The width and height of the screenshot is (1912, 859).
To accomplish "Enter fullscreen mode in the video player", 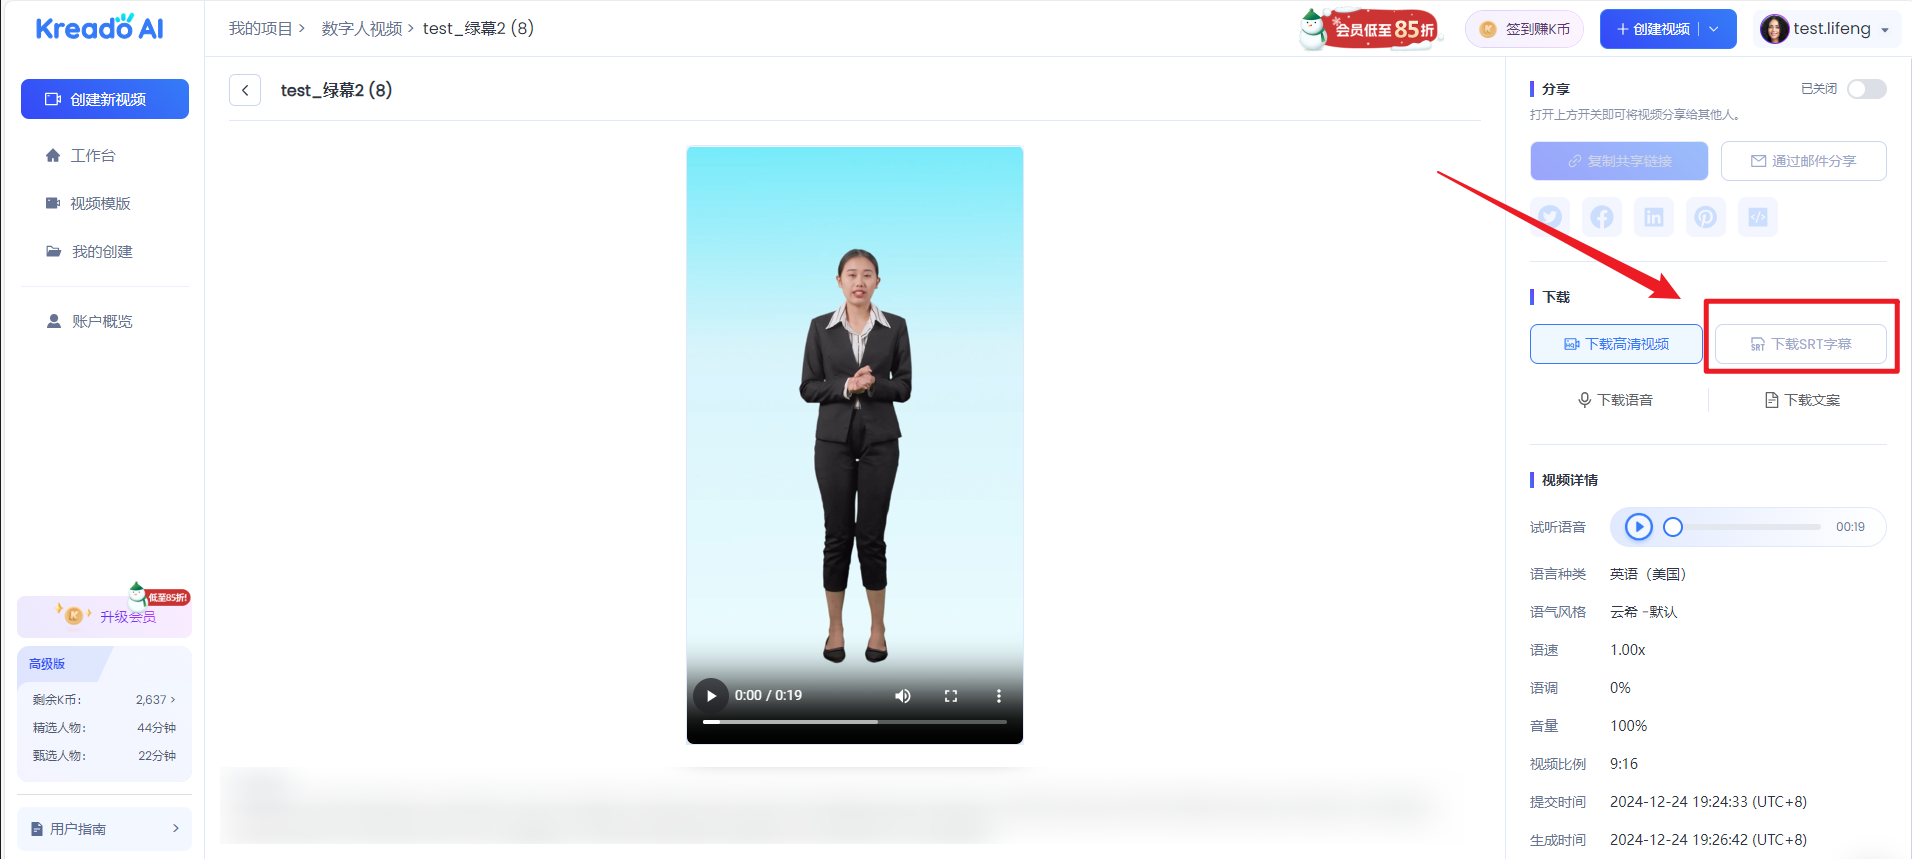I will [951, 696].
